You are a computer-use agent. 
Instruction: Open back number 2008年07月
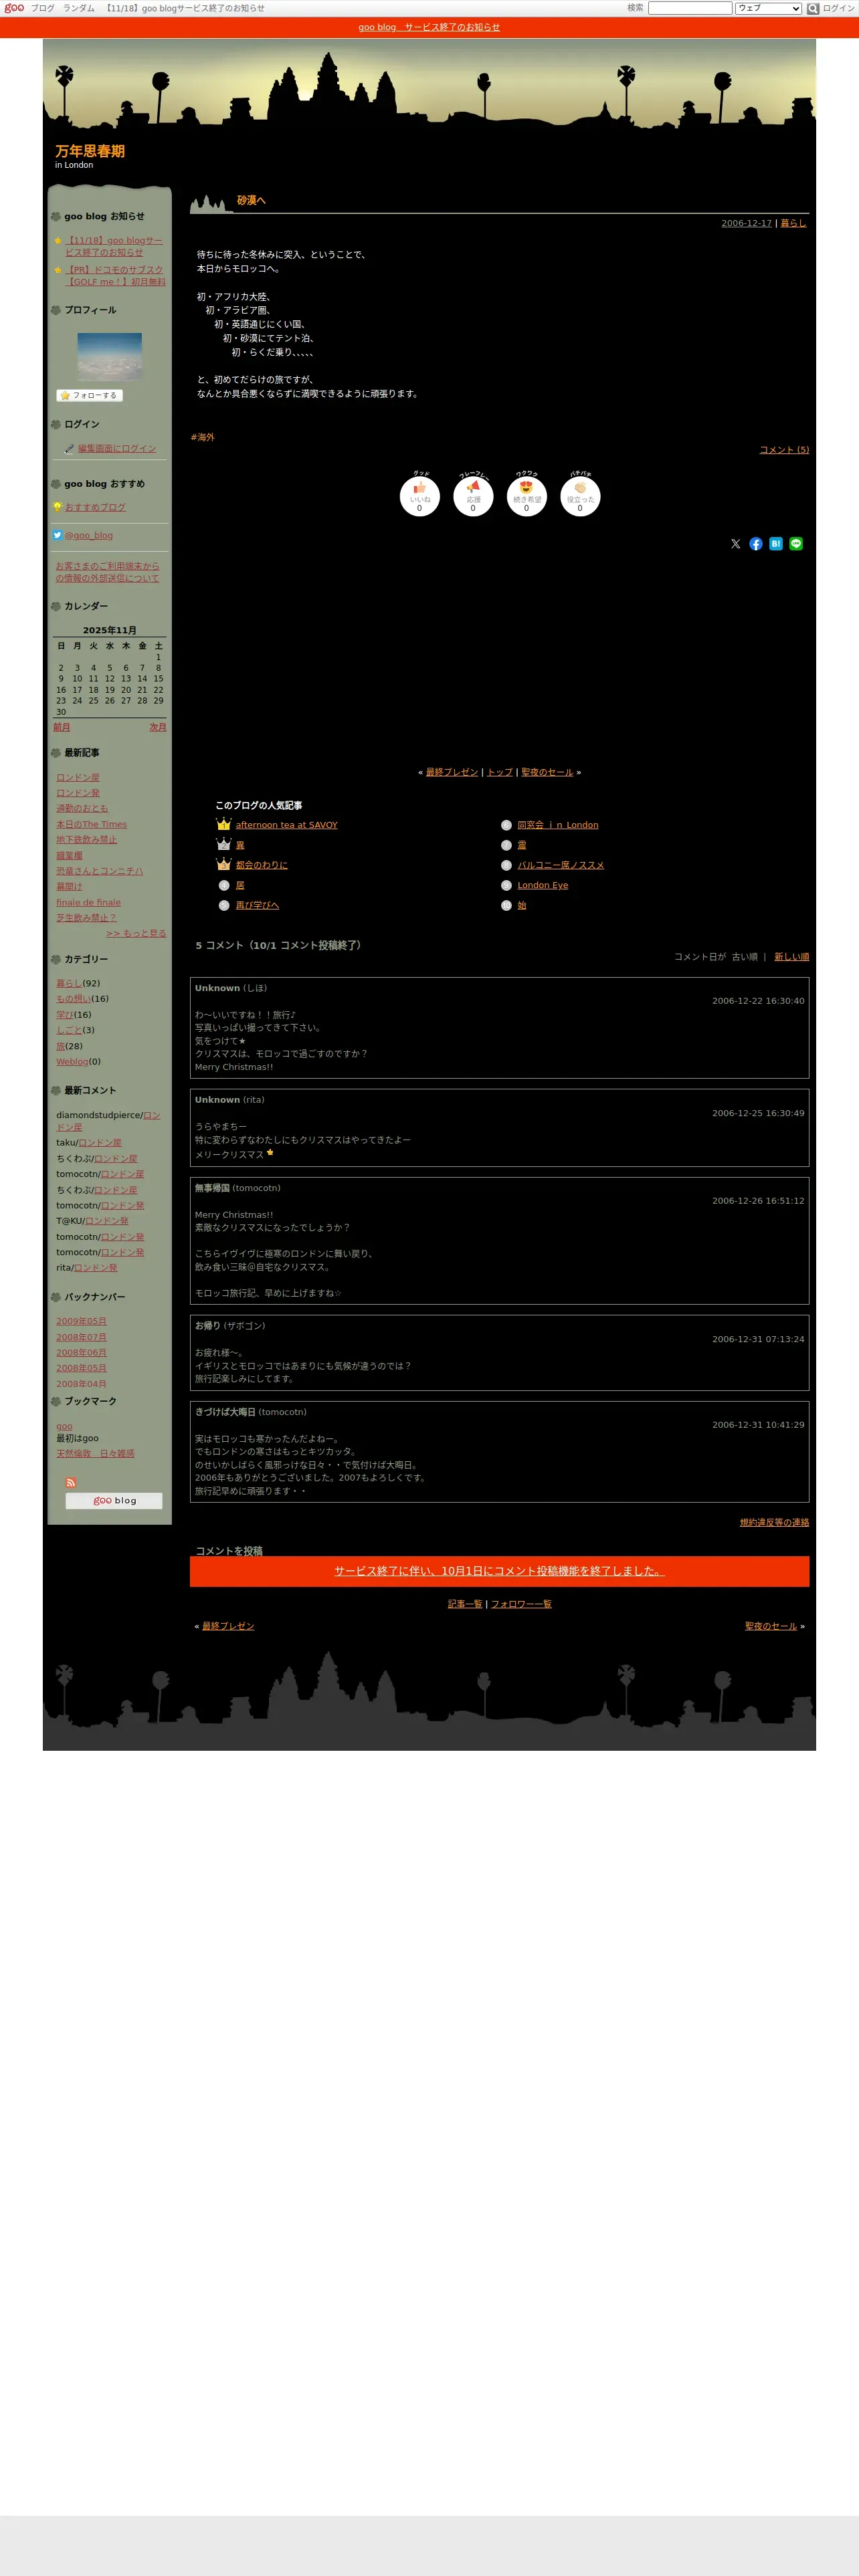pos(81,1338)
